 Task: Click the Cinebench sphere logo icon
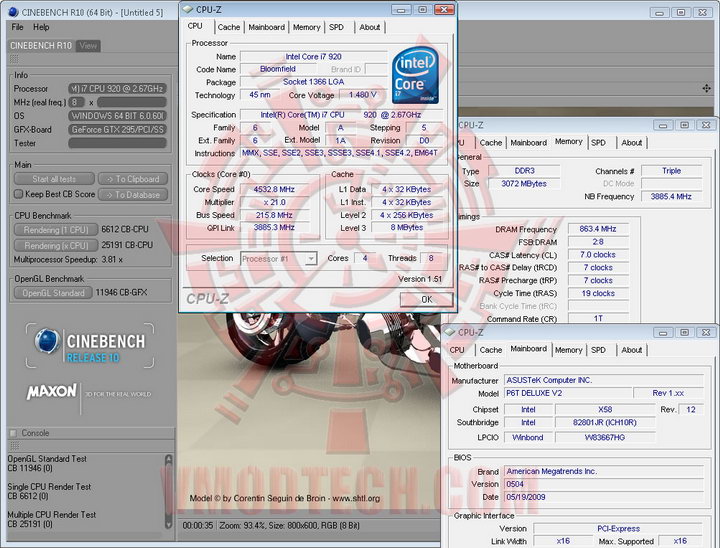47,342
